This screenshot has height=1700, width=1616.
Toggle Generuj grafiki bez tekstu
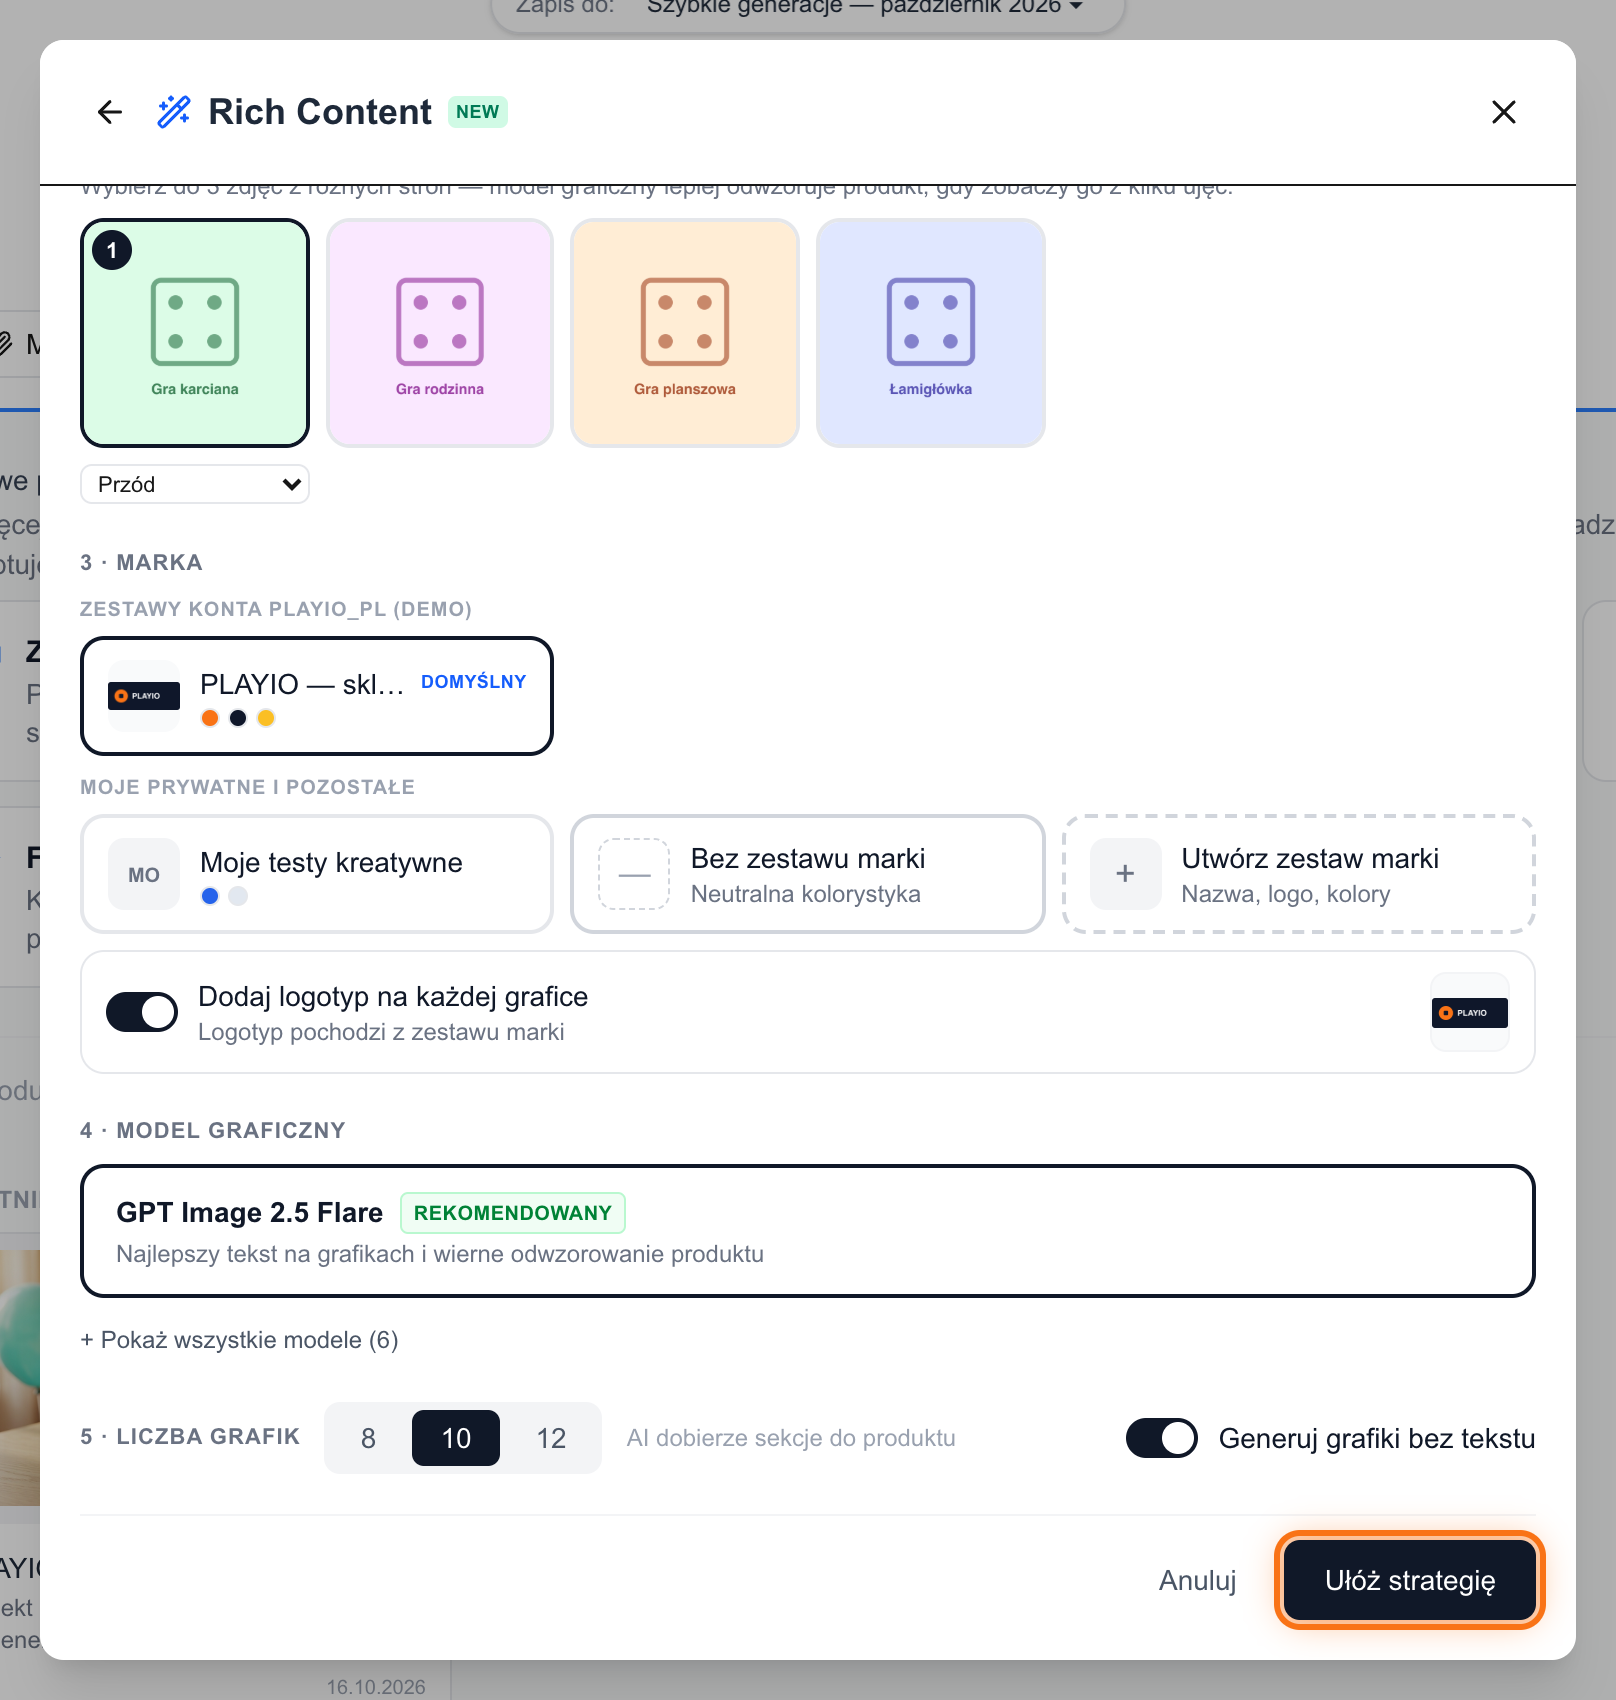coord(1162,1438)
